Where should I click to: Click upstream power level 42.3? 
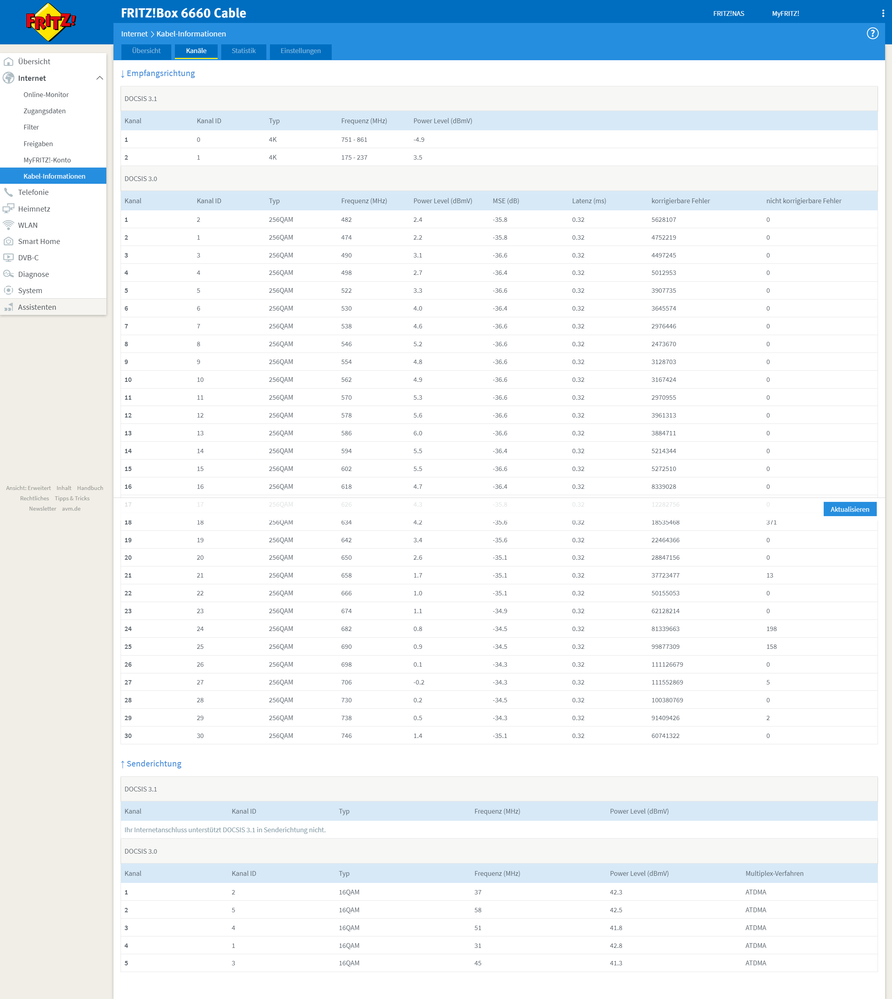point(615,893)
